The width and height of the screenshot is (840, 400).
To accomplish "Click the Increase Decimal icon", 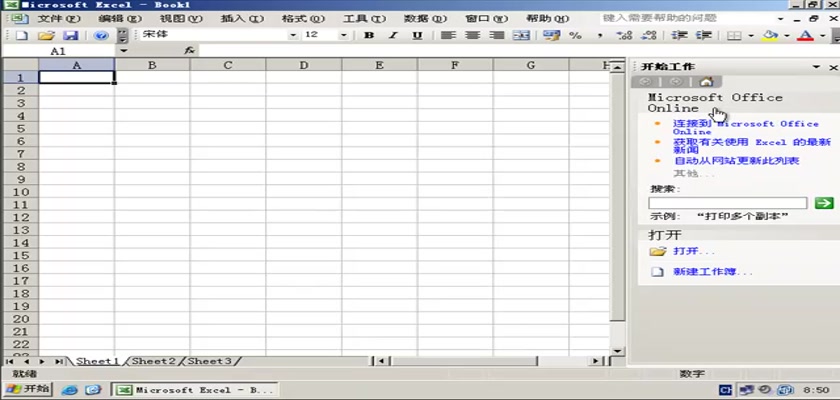I will point(624,35).
